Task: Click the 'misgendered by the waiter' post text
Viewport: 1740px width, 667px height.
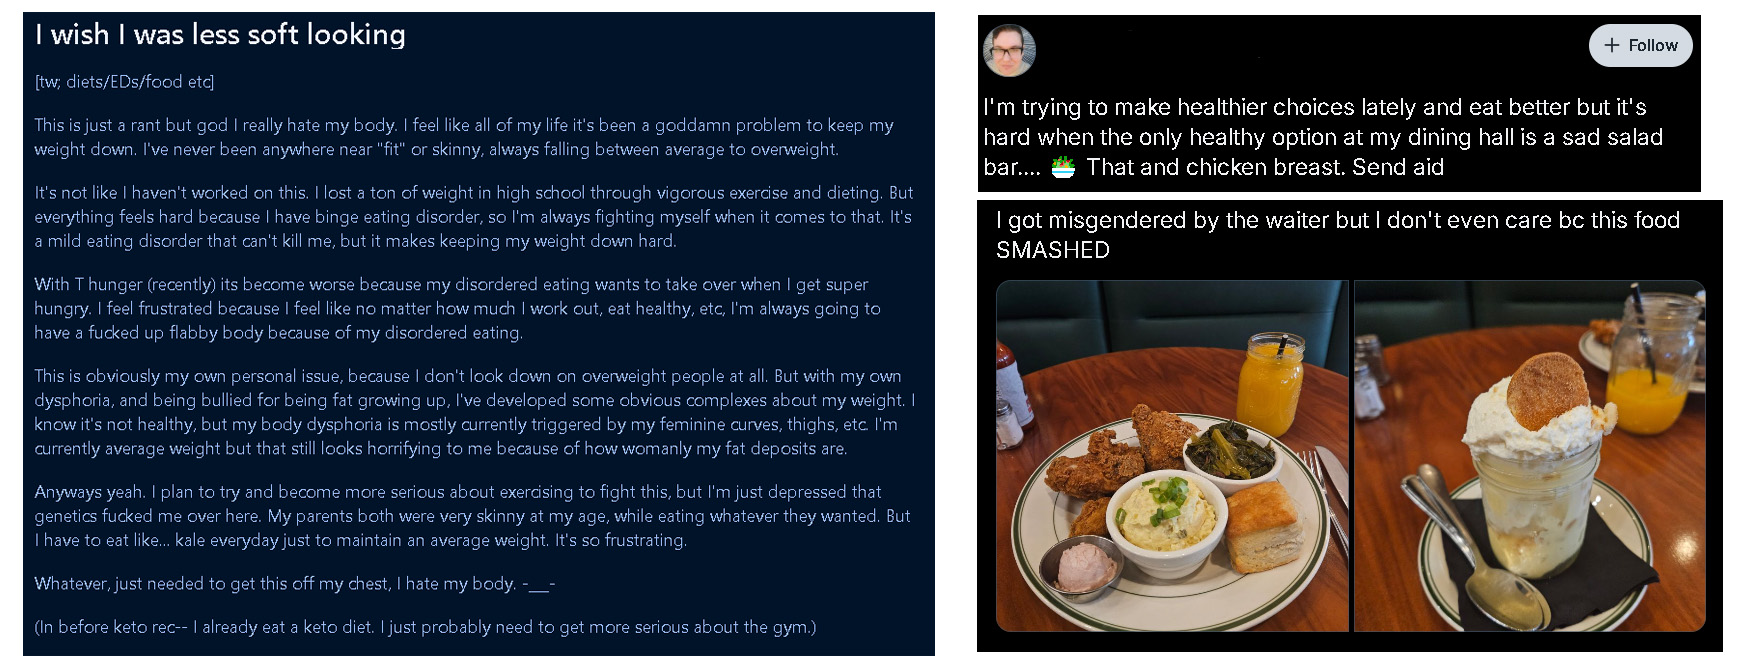Action: tap(1338, 235)
